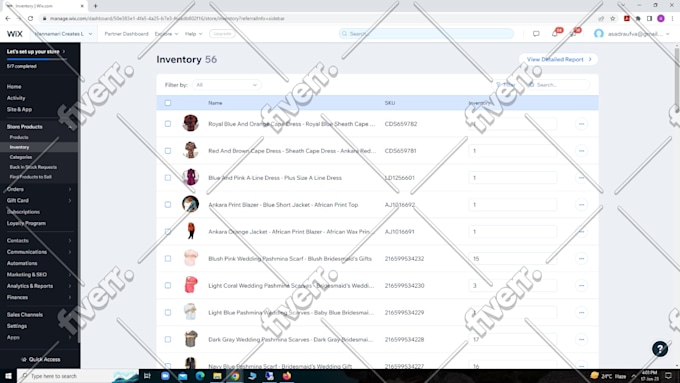Open Windows Start menu
680x383 pixels.
(x=8, y=376)
